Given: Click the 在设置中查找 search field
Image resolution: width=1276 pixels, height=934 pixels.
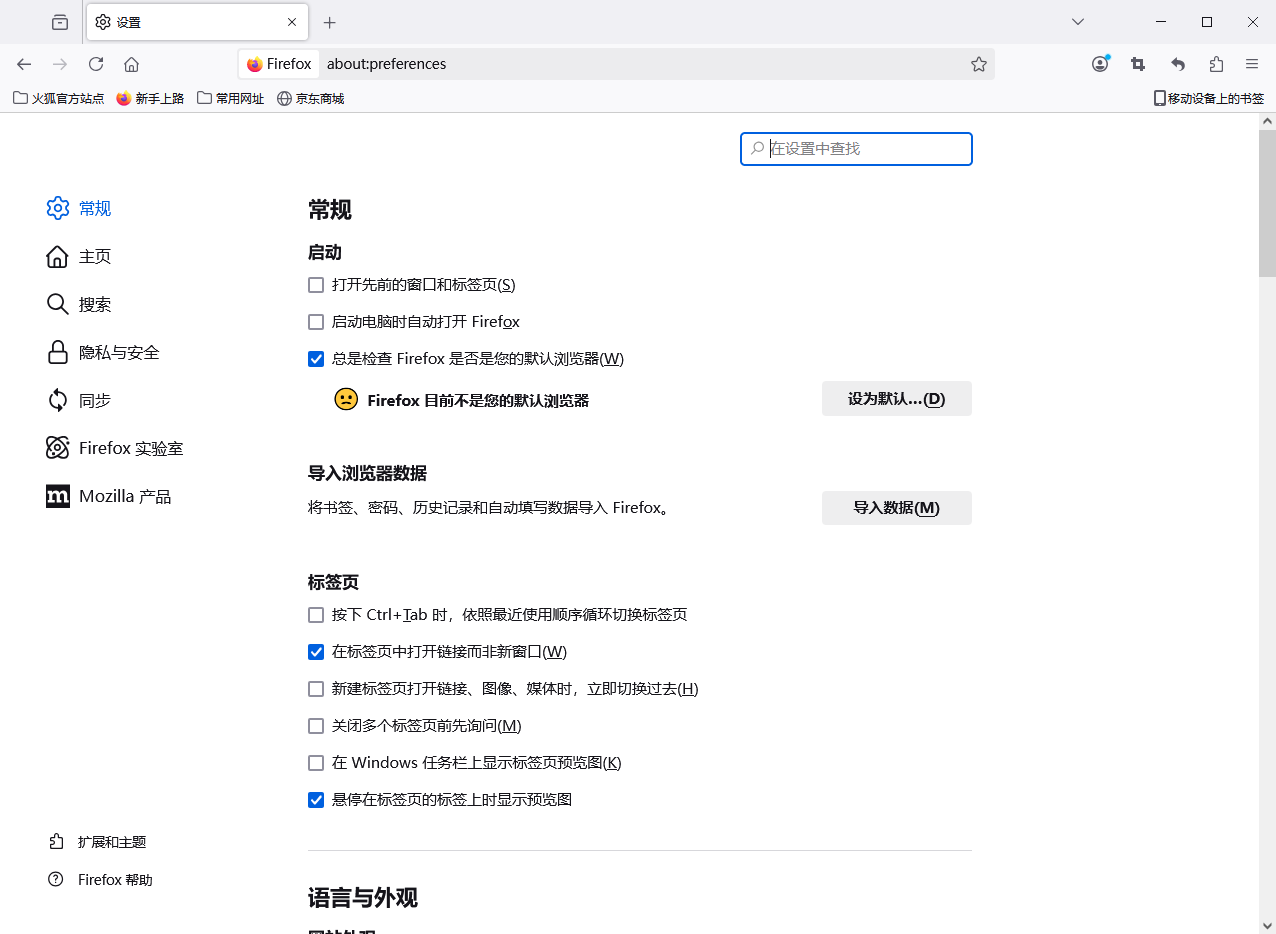Looking at the screenshot, I should [856, 148].
